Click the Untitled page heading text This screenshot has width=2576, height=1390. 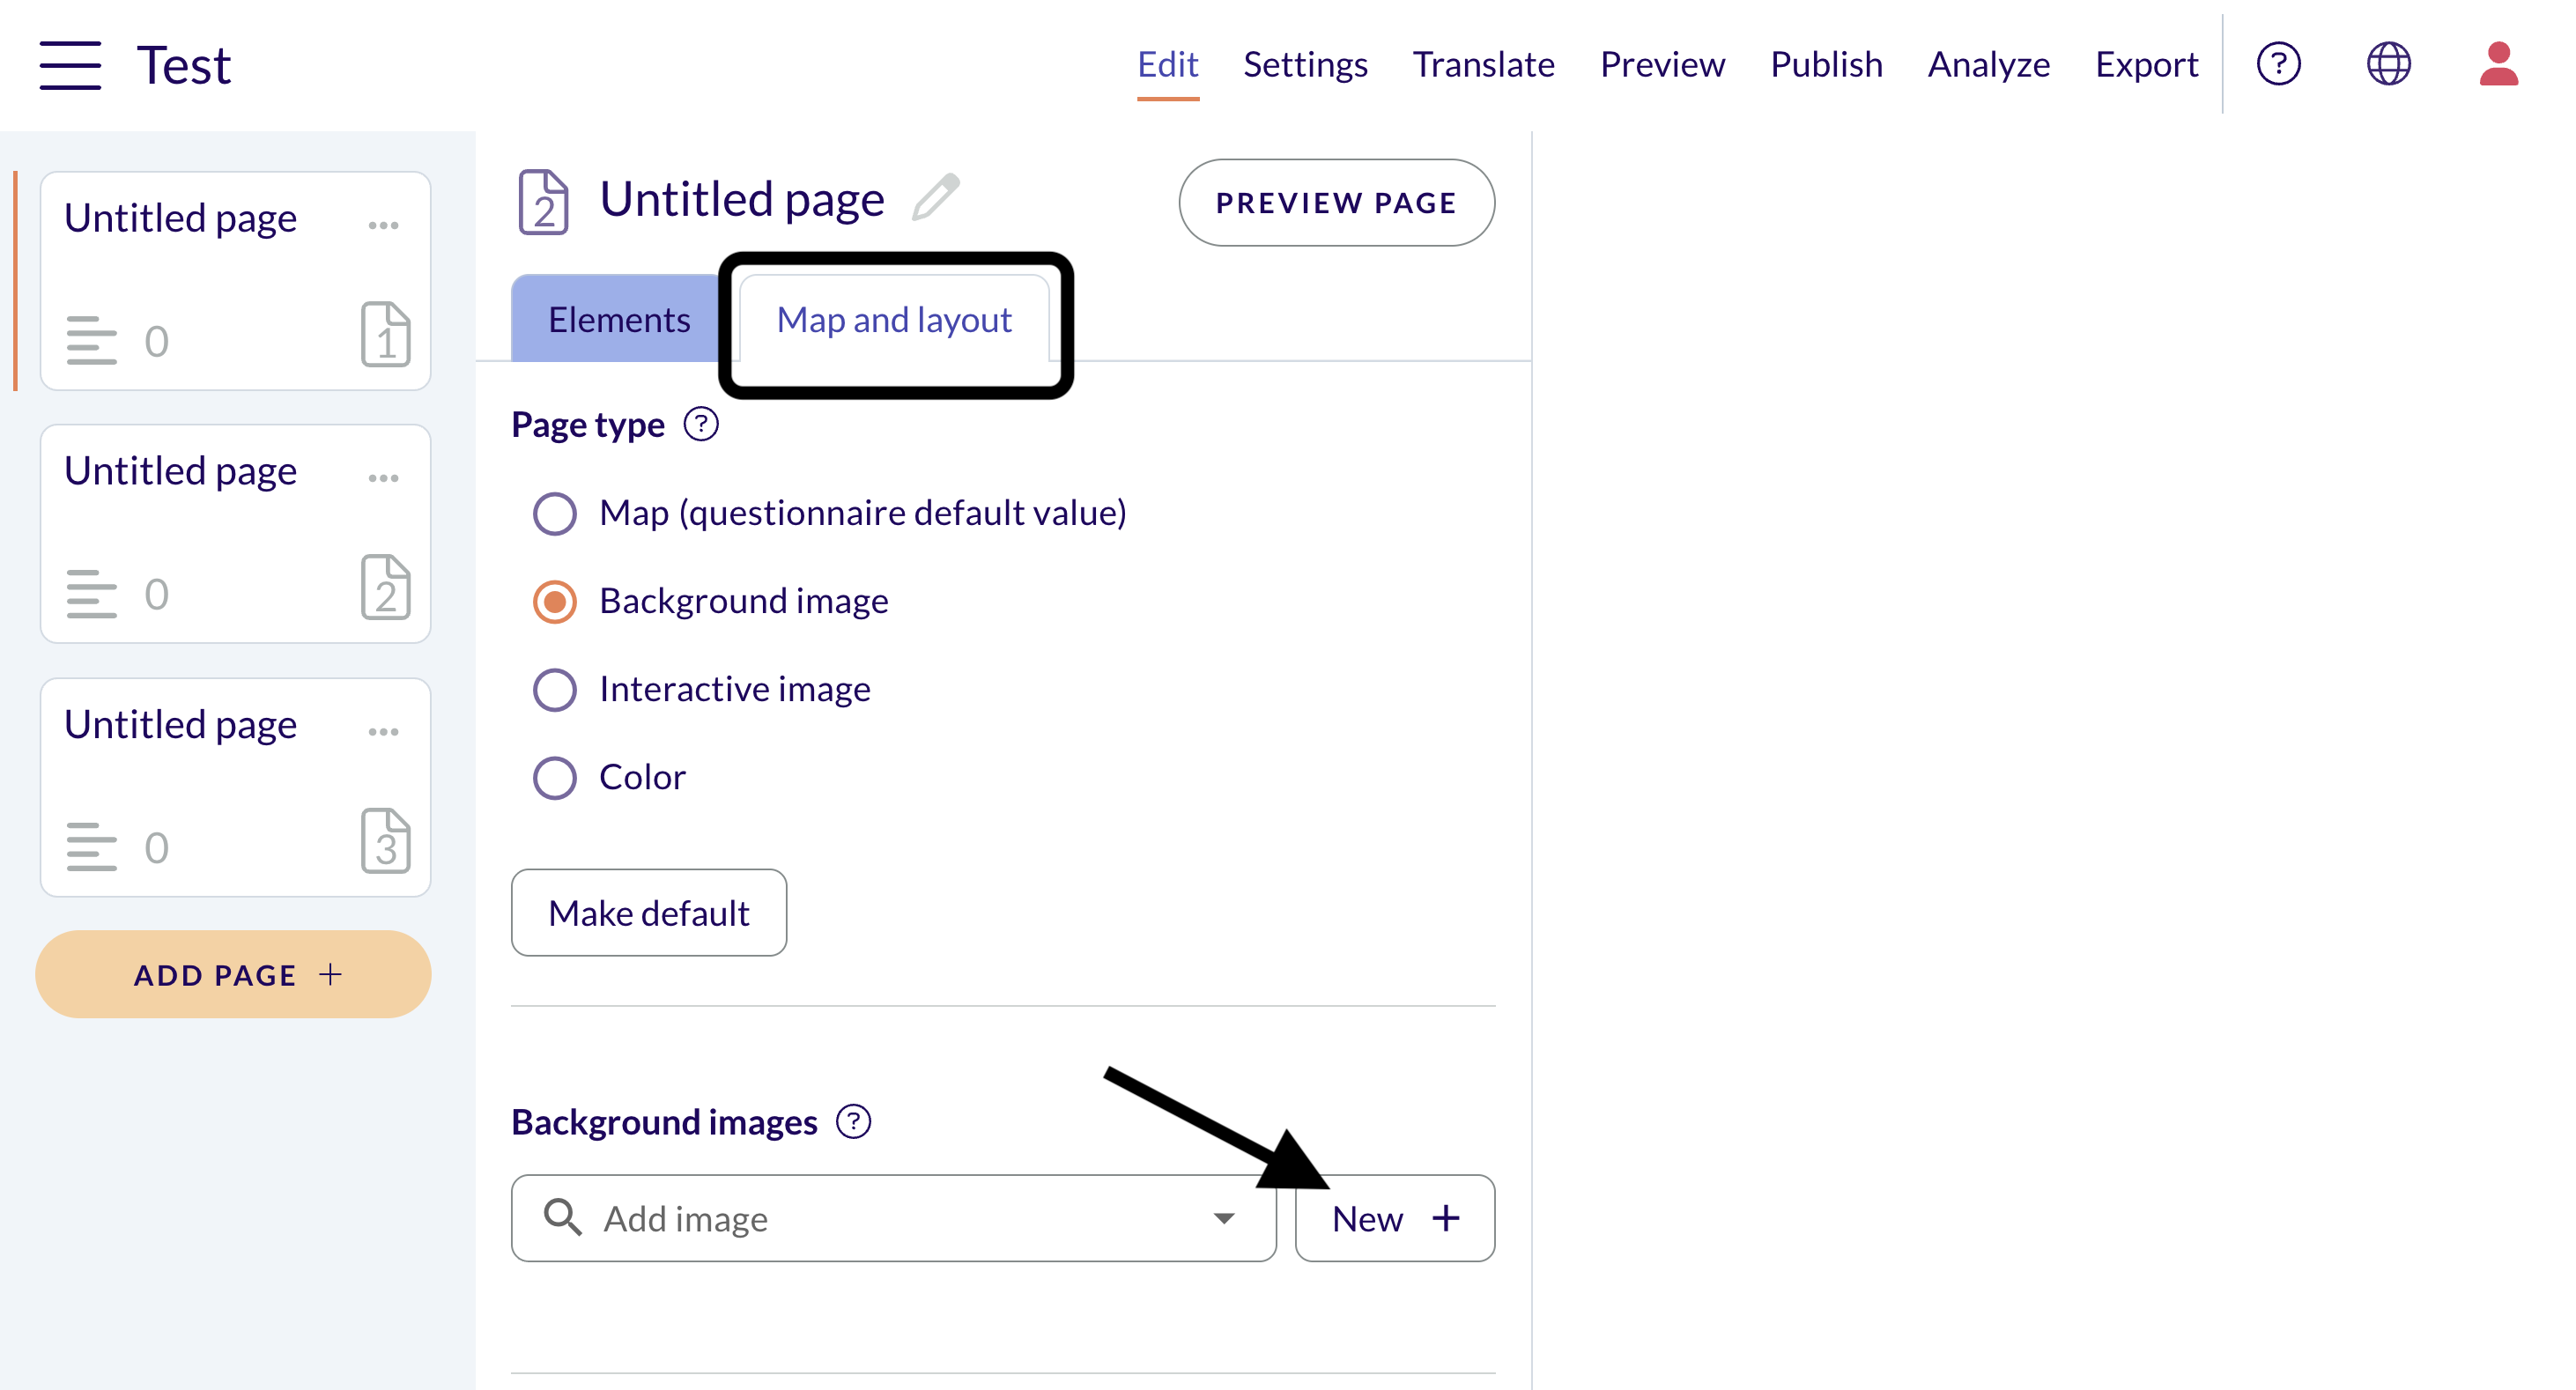click(x=742, y=199)
